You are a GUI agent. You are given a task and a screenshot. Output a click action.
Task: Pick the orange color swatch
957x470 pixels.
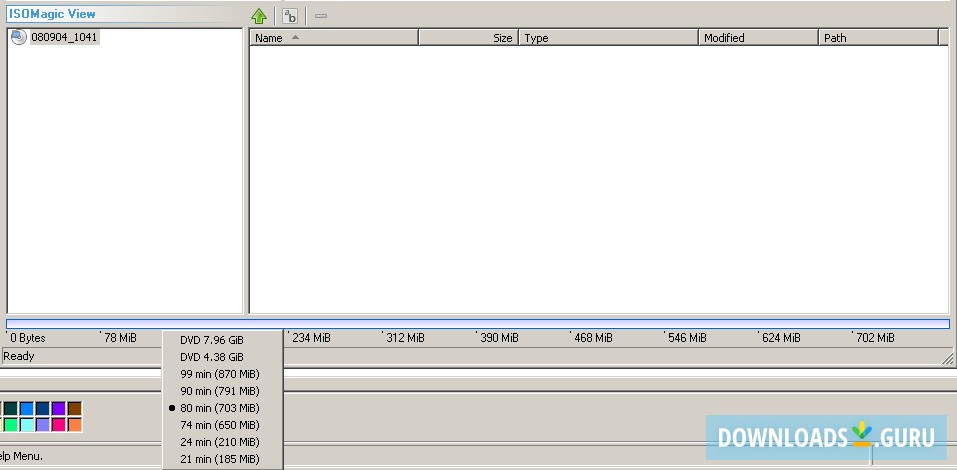coord(74,424)
